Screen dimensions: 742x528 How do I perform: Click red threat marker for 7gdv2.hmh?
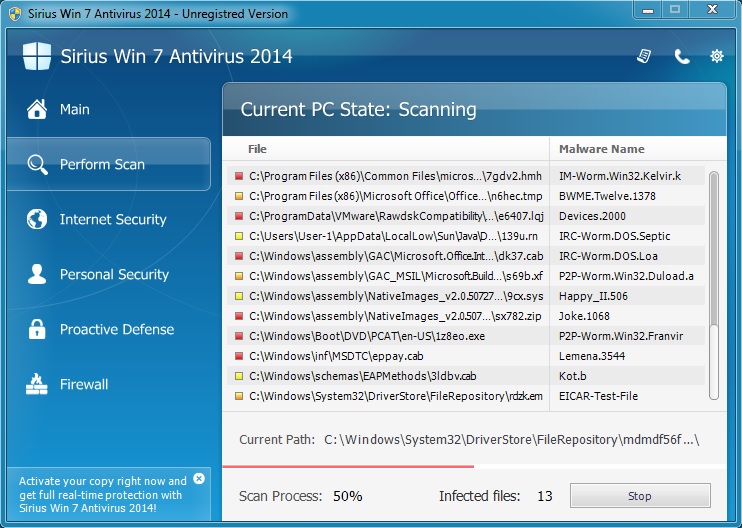(x=238, y=176)
